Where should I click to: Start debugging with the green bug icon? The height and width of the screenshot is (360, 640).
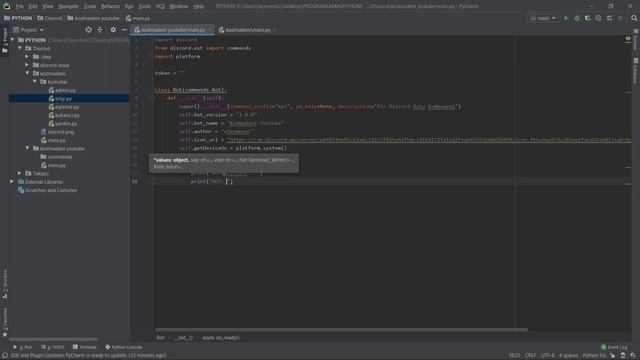[577, 18]
